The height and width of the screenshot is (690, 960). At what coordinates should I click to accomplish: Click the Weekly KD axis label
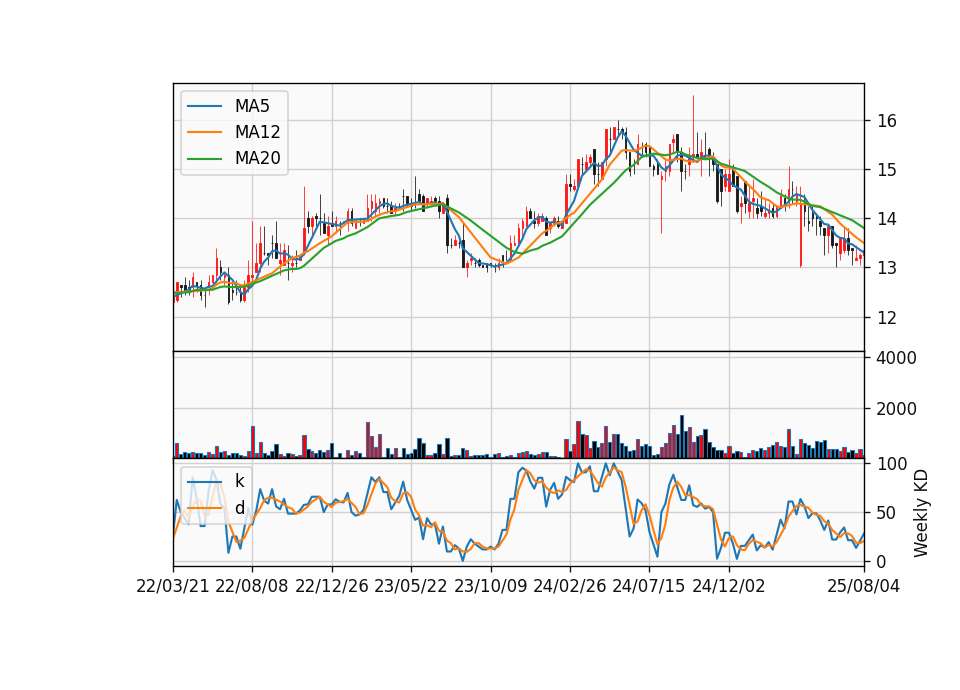pyautogui.click(x=921, y=513)
